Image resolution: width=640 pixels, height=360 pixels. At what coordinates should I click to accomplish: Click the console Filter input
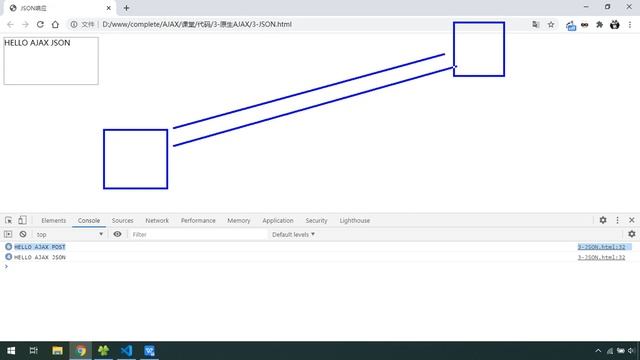click(198, 234)
